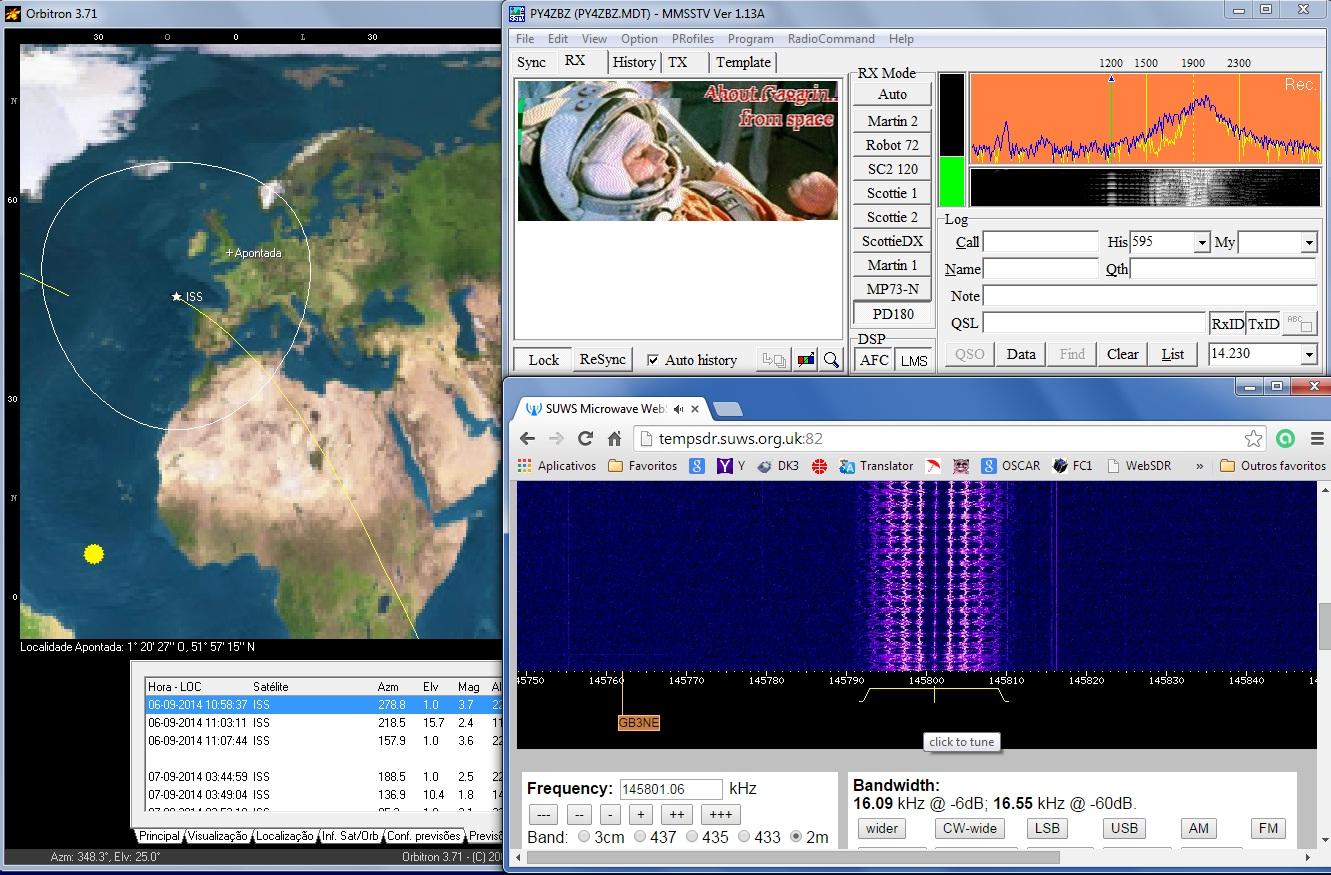
Task: Select the 3cm band radio button
Action: click(584, 837)
